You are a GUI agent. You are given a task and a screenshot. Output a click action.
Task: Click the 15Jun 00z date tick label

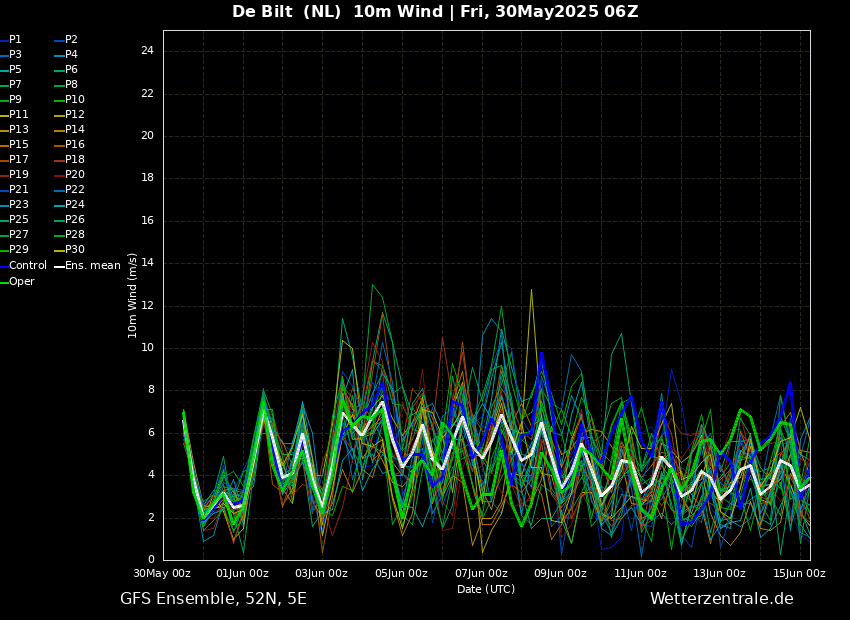(799, 574)
